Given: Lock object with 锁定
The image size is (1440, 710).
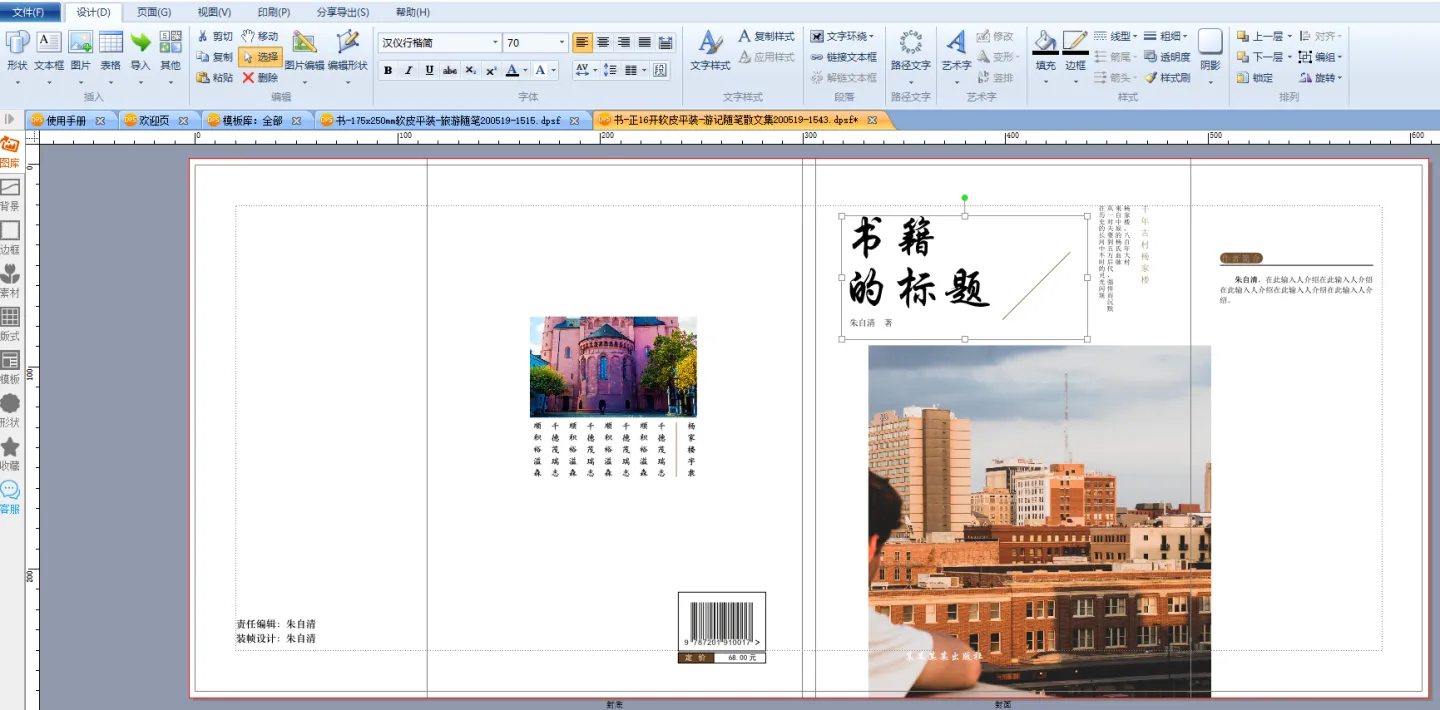Looking at the screenshot, I should (1255, 77).
